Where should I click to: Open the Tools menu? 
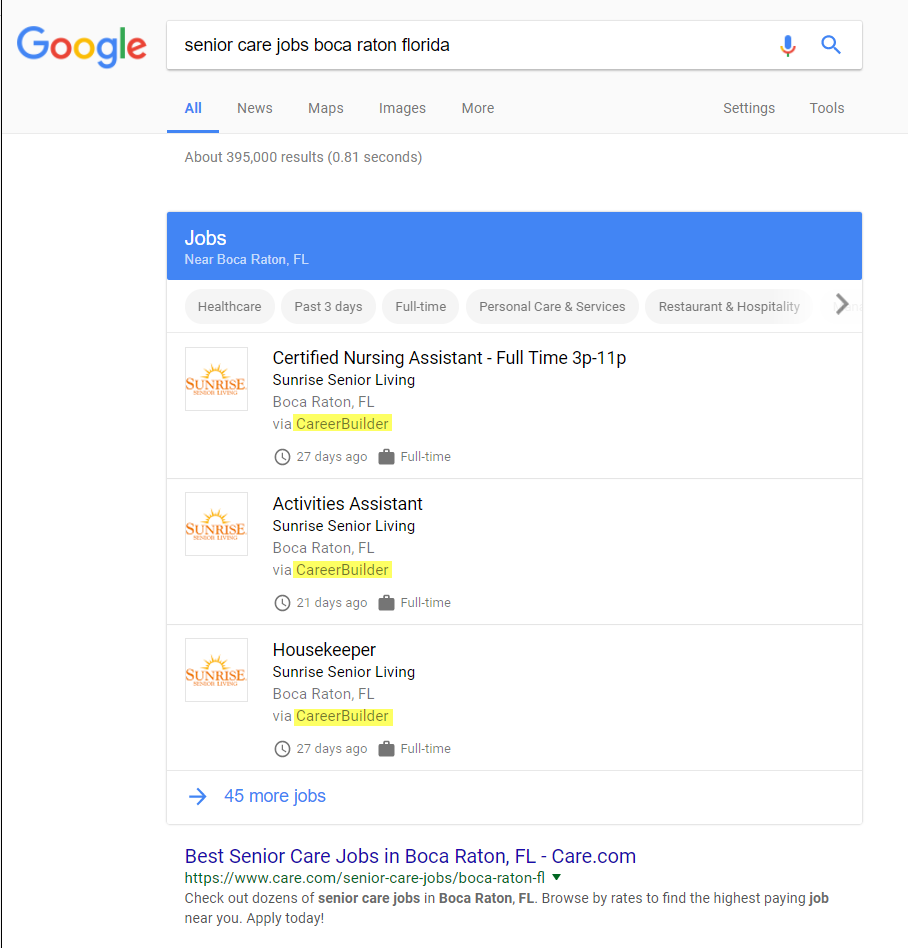[826, 108]
